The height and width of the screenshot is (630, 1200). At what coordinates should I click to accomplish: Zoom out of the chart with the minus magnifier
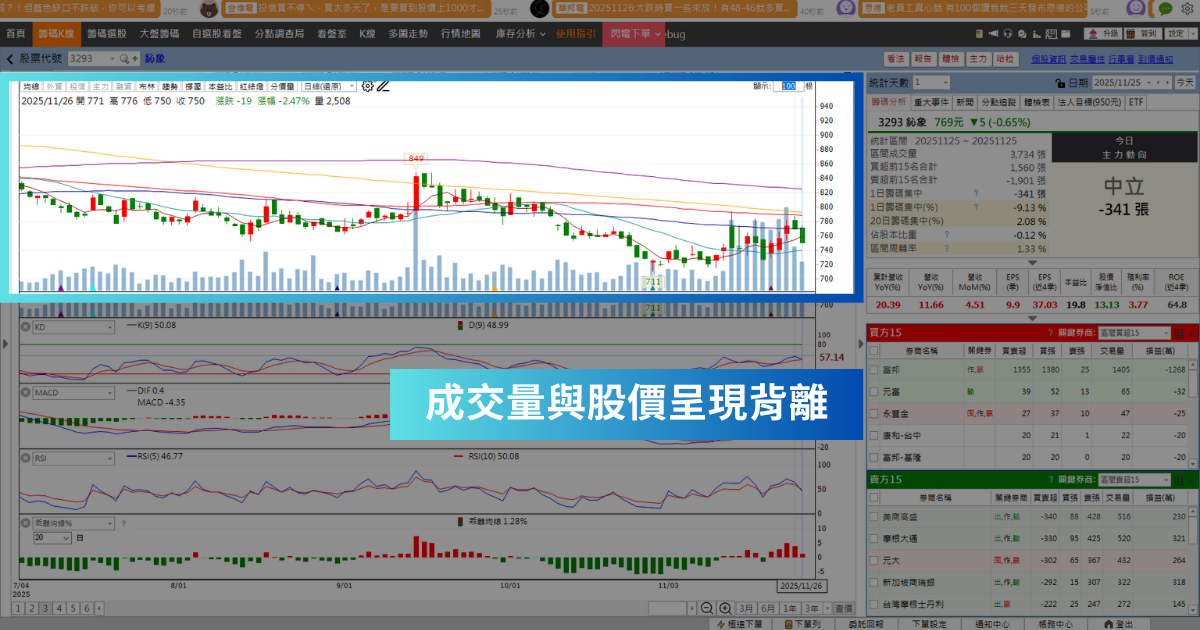pyautogui.click(x=707, y=608)
